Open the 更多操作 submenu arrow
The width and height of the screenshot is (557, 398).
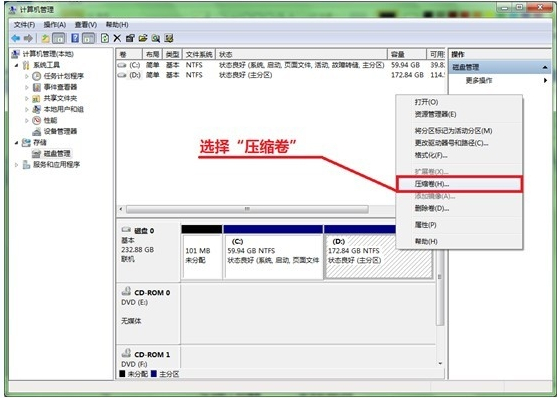click(x=545, y=81)
